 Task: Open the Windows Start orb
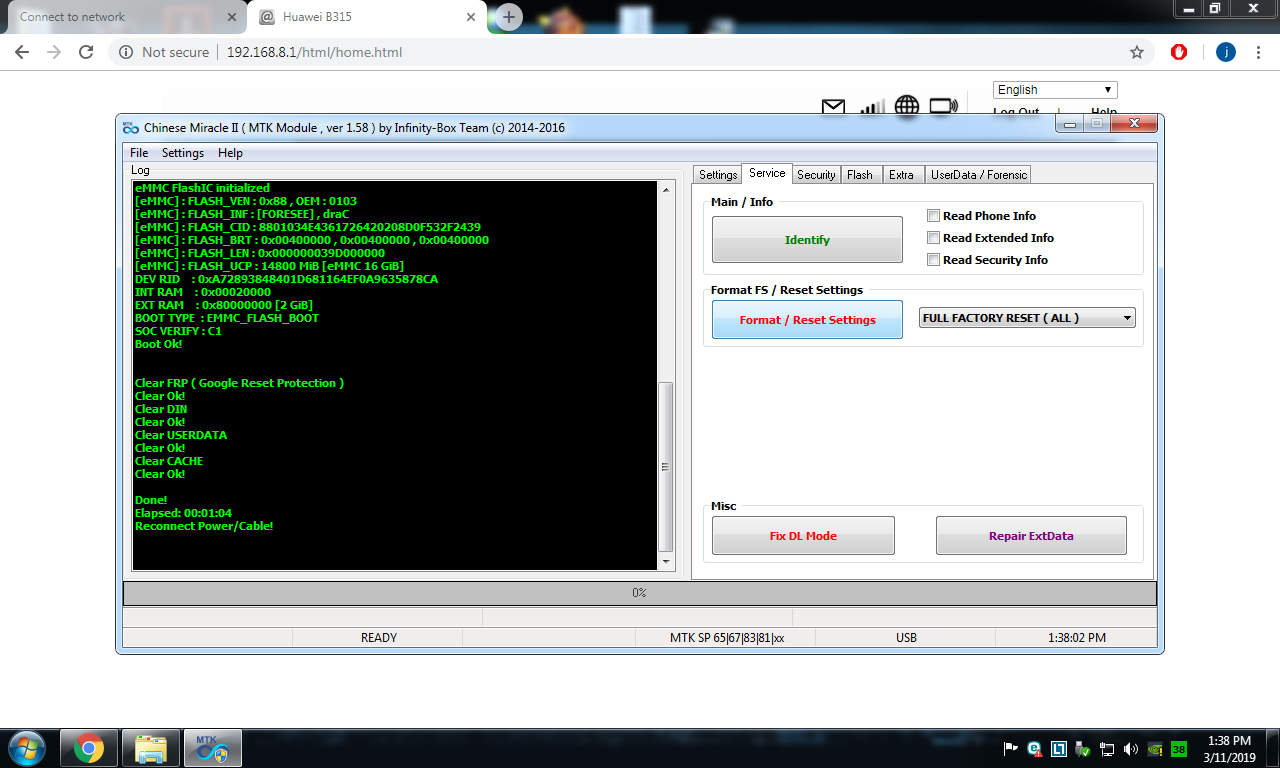pos(25,748)
